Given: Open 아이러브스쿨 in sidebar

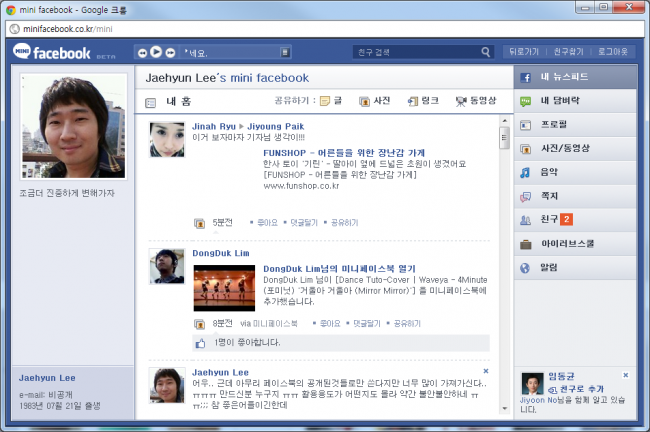Looking at the screenshot, I should (575, 244).
